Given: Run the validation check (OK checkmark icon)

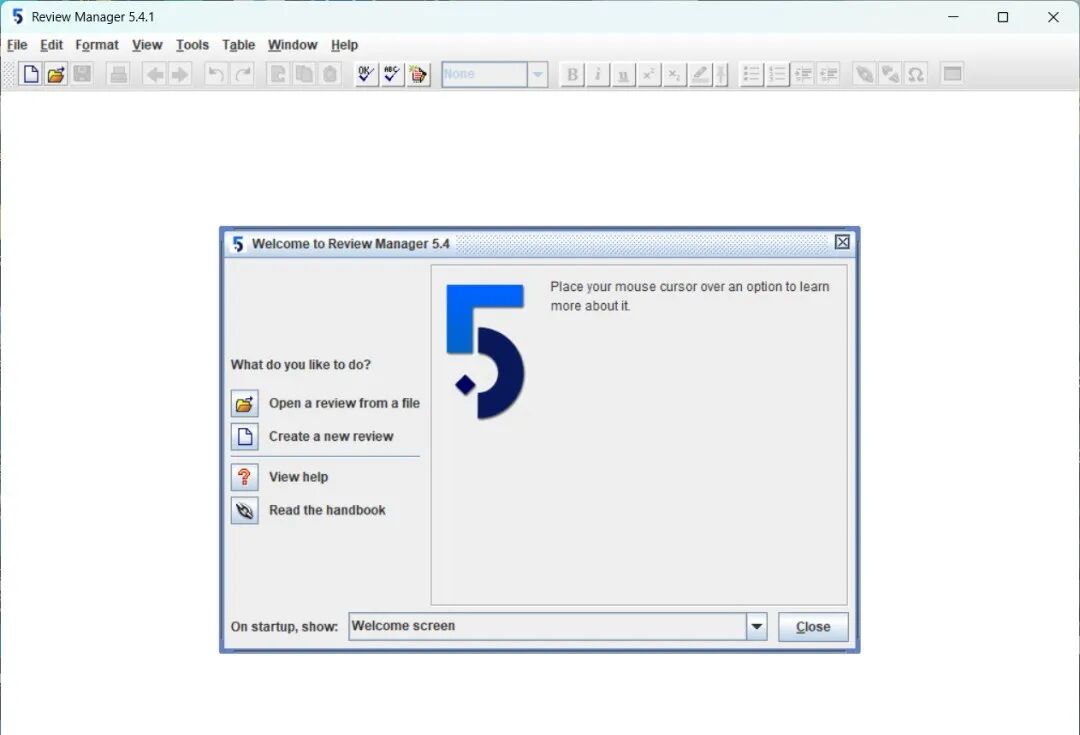Looking at the screenshot, I should click(366, 74).
